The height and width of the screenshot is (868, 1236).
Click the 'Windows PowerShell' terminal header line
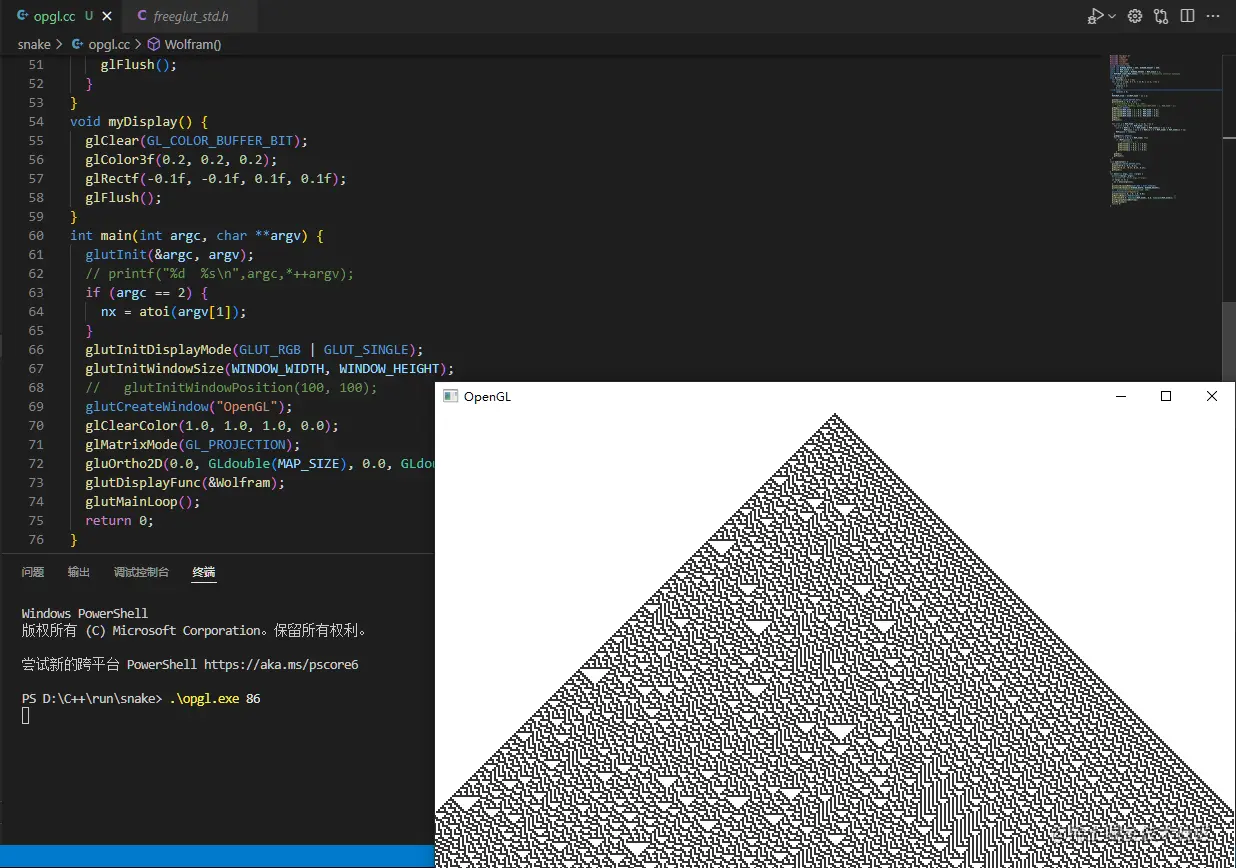point(85,613)
